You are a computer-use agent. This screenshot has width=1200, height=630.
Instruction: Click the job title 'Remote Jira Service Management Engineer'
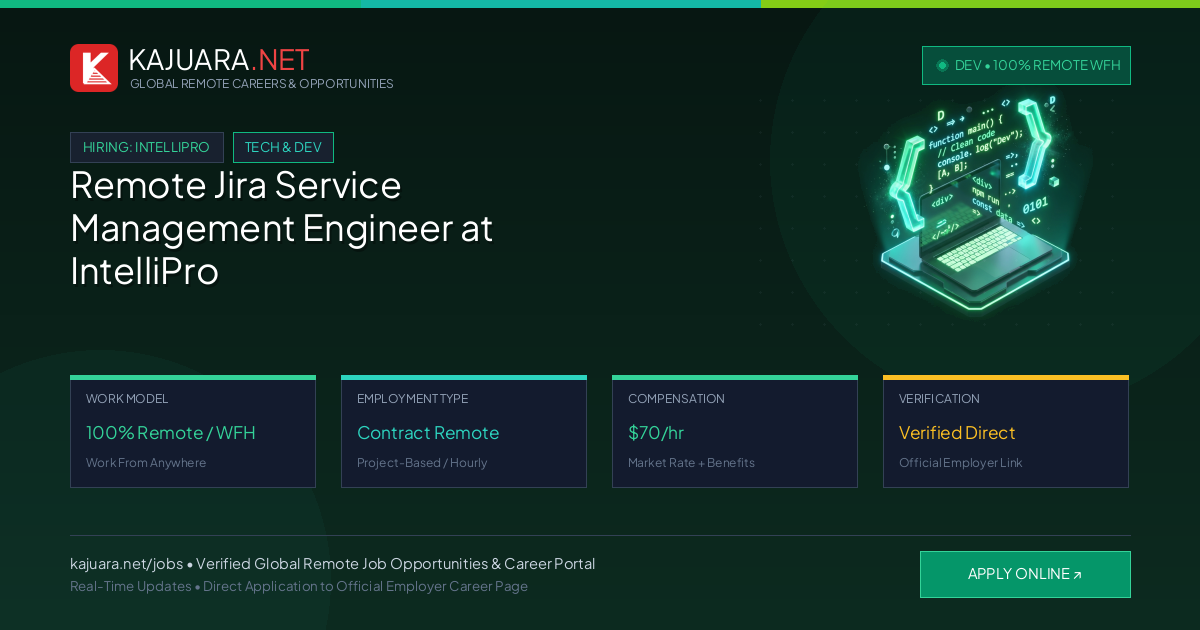(x=282, y=228)
